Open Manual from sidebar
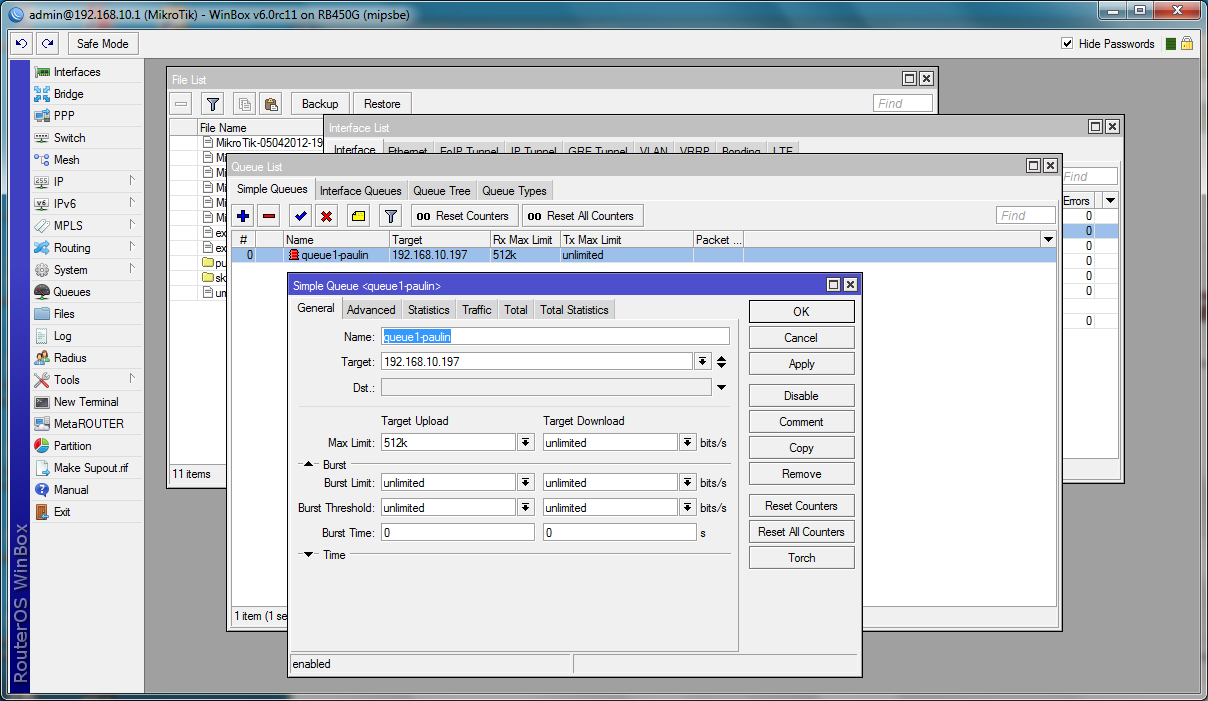Viewport: 1208px width, 701px height. (x=71, y=490)
